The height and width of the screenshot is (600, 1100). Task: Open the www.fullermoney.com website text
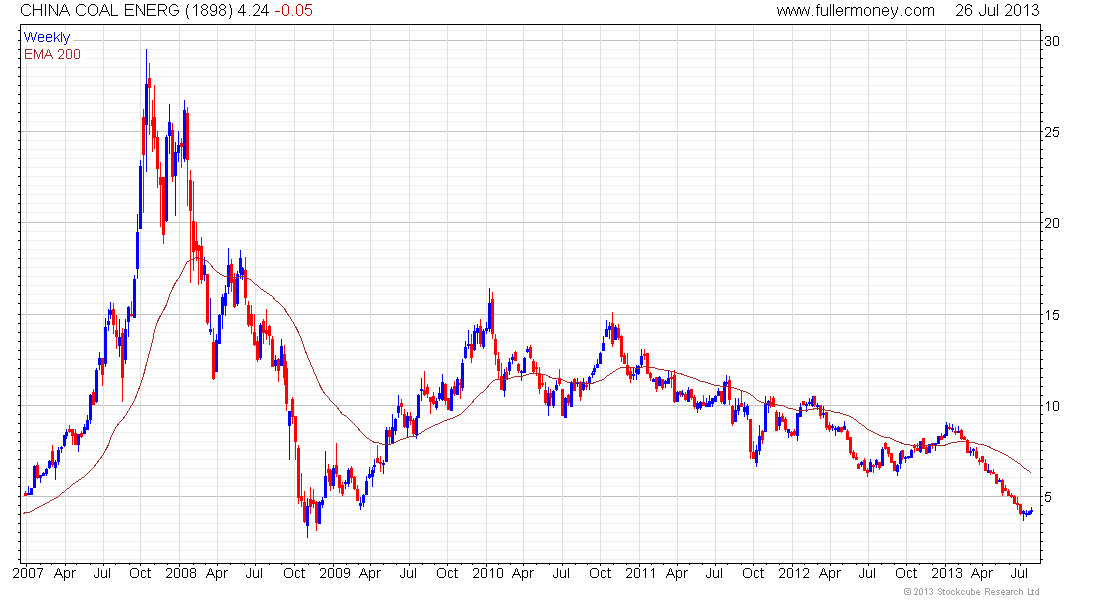(855, 11)
